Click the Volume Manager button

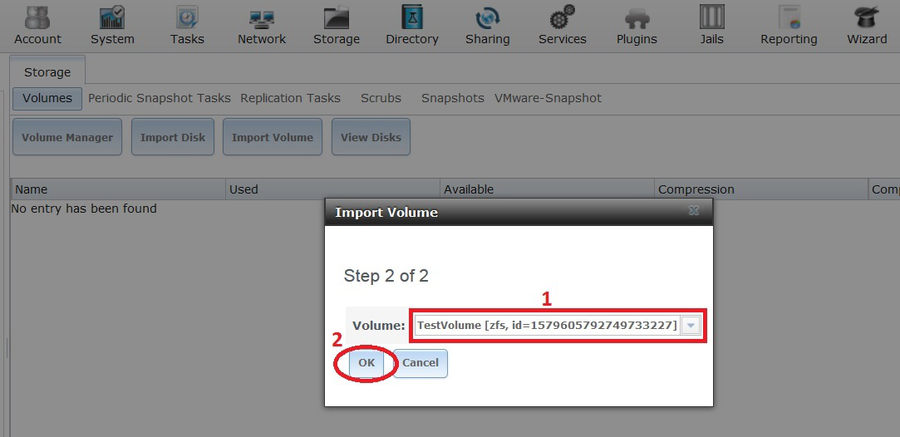[67, 137]
